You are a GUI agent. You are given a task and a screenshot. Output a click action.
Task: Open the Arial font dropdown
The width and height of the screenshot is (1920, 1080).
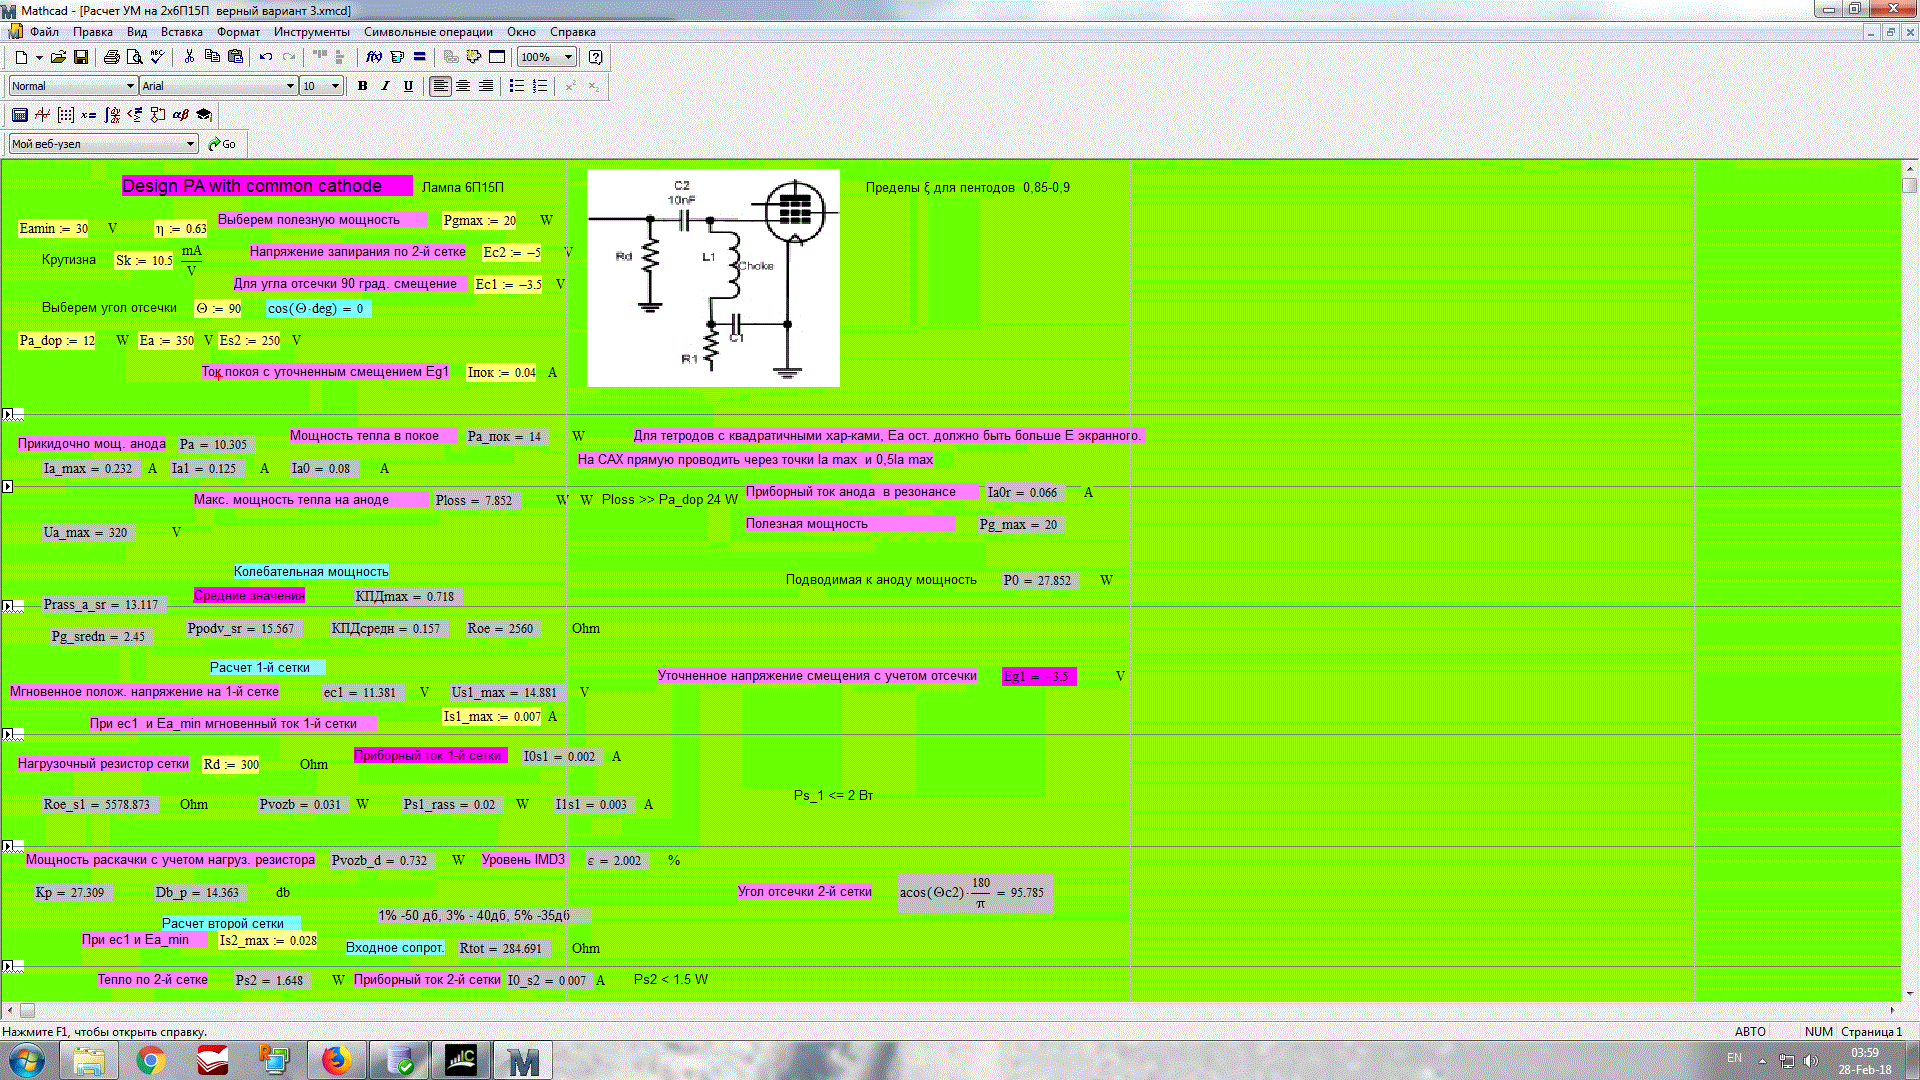(290, 86)
